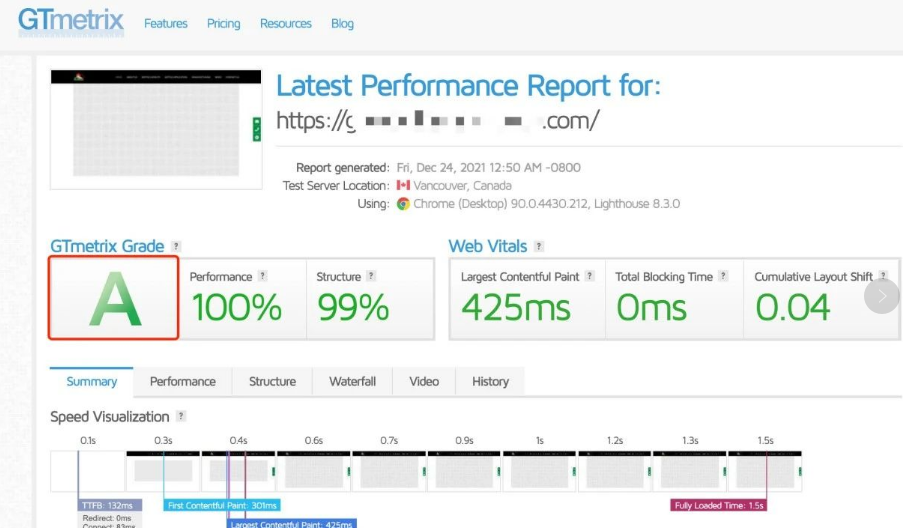Click 'Redirect: 0ms' timing text
Viewport: 903px width, 528px height.
click(107, 518)
